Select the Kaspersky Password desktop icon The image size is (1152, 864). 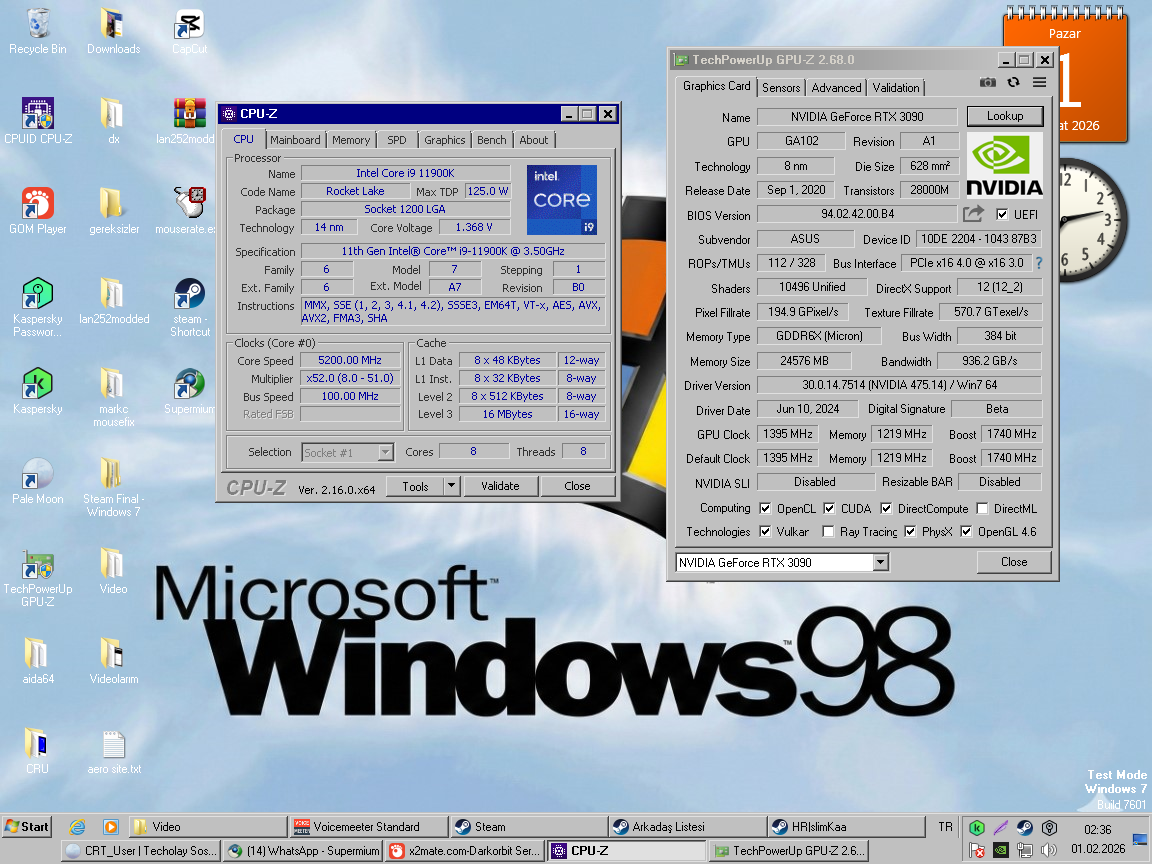point(37,307)
